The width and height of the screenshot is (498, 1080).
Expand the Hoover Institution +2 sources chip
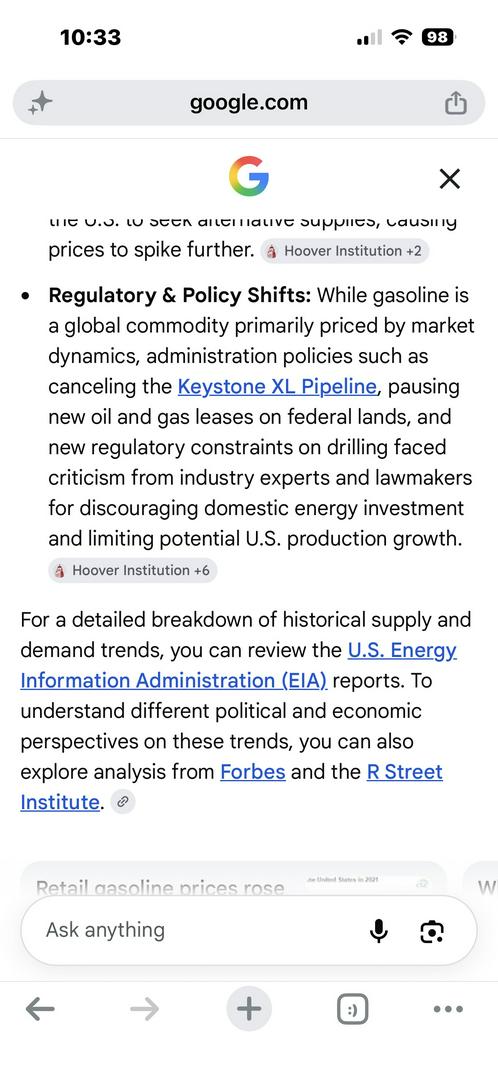(345, 251)
